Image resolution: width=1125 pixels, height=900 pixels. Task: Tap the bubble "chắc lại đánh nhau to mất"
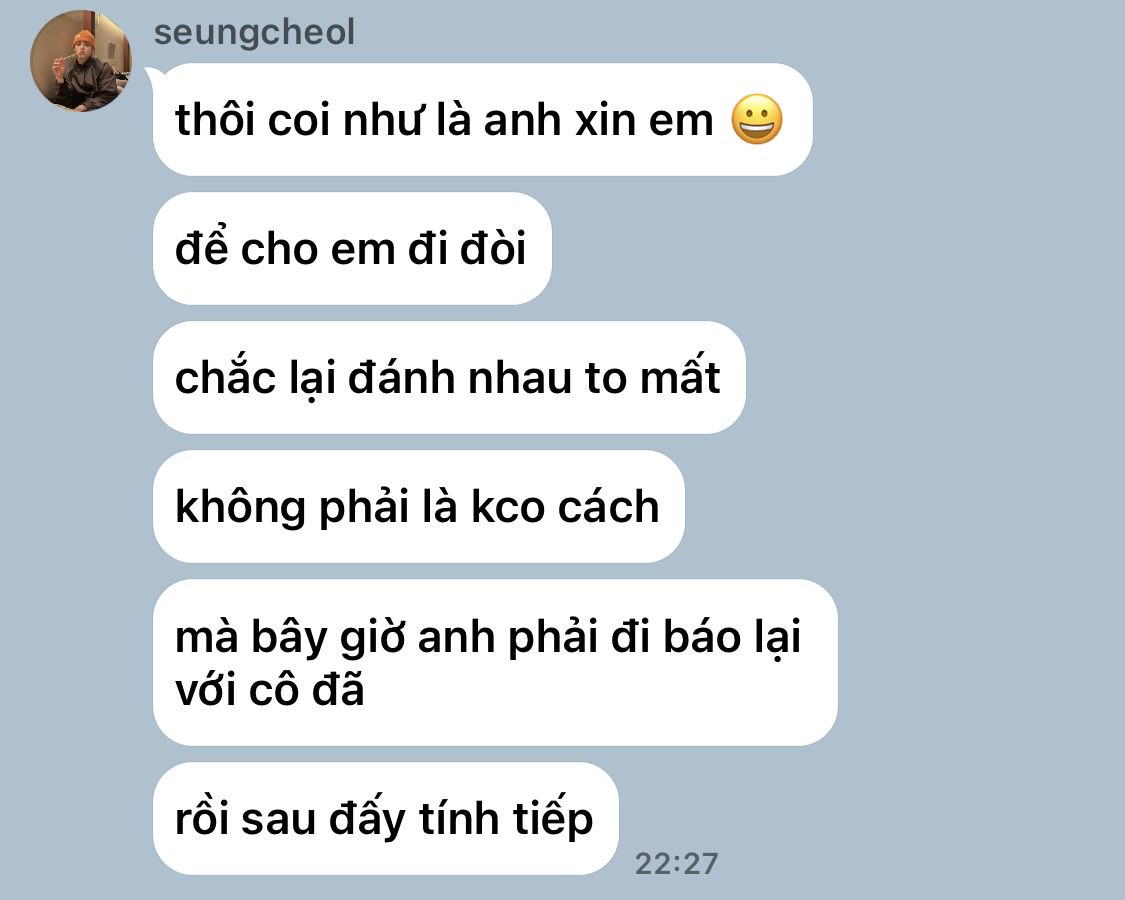tap(449, 378)
